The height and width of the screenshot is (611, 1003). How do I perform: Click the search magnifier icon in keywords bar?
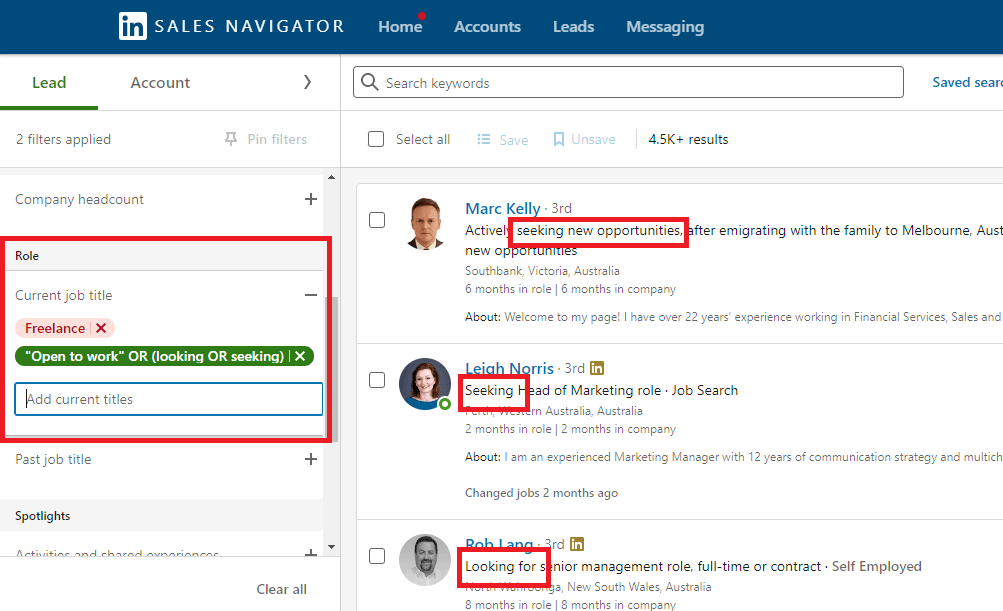370,82
